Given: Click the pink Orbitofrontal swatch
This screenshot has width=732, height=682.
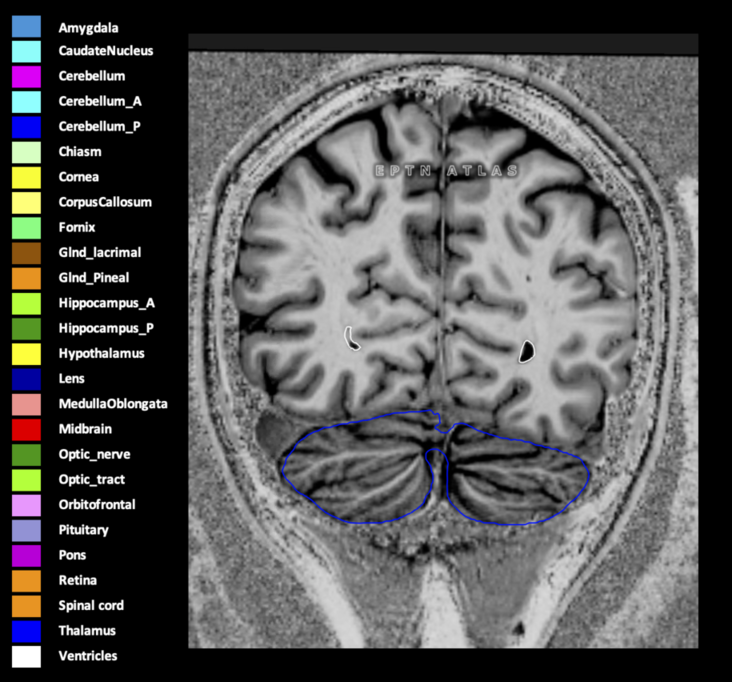Looking at the screenshot, I should 26,506.
